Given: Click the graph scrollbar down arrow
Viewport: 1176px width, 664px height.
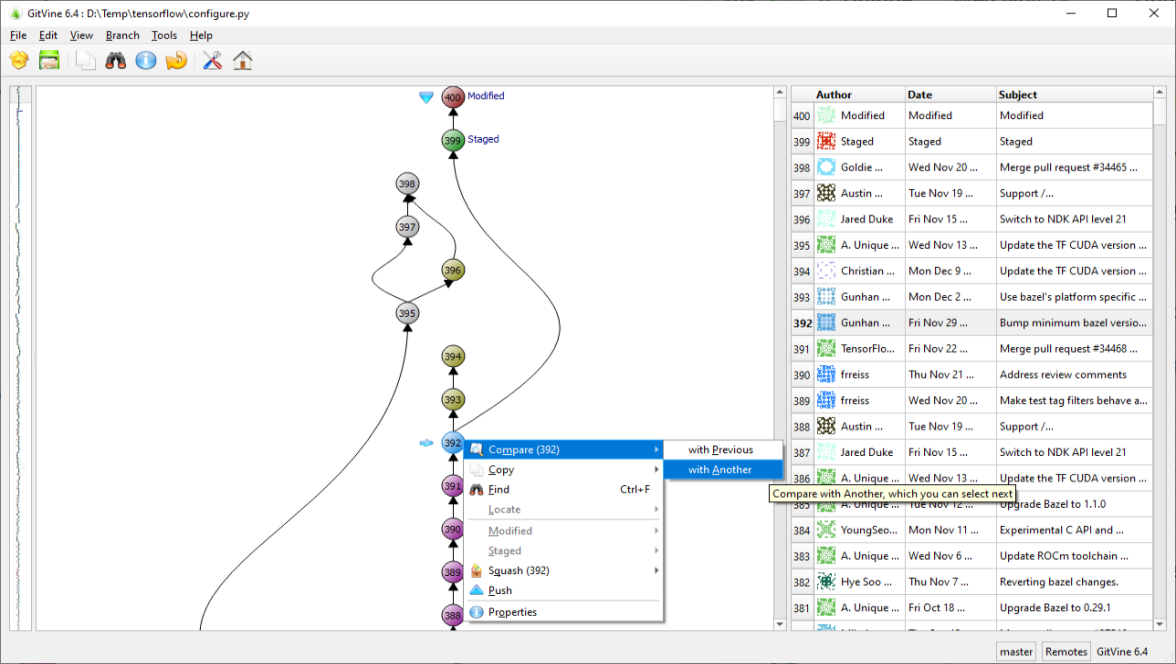Looking at the screenshot, I should 779,622.
